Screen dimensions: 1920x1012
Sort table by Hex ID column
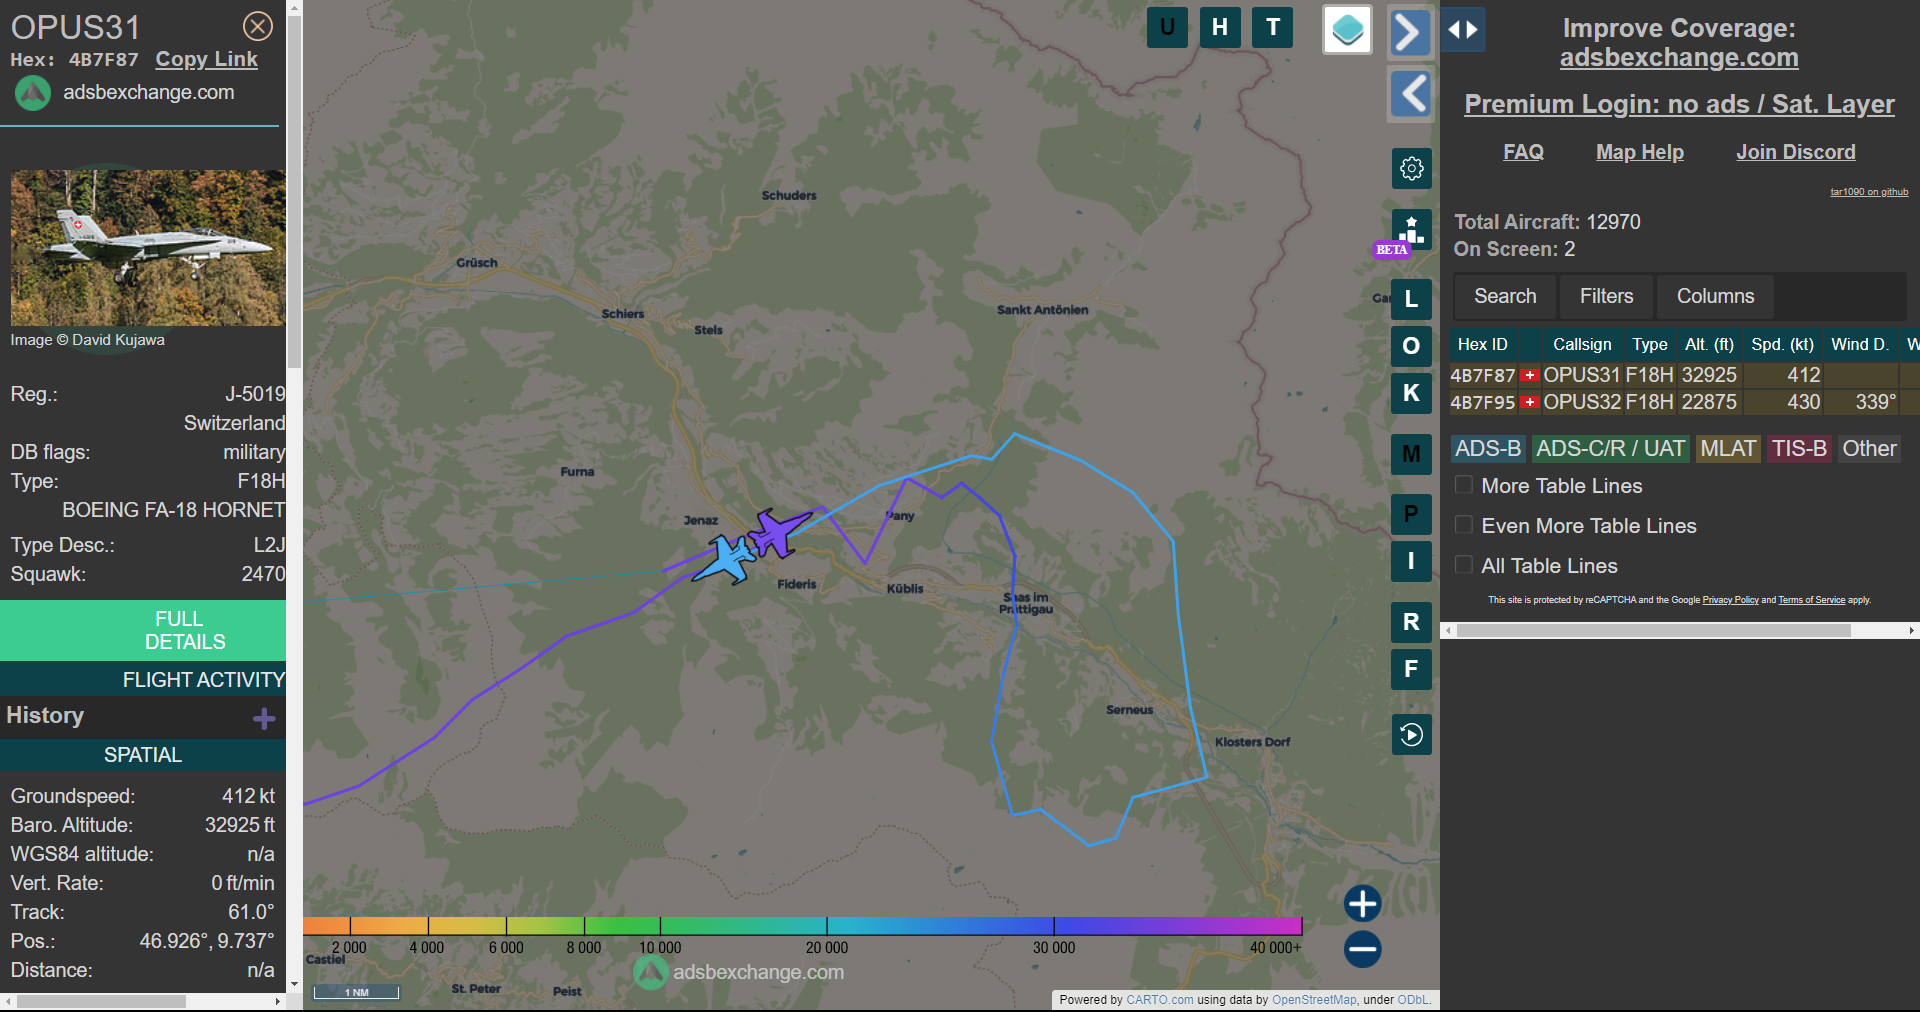(x=1482, y=344)
